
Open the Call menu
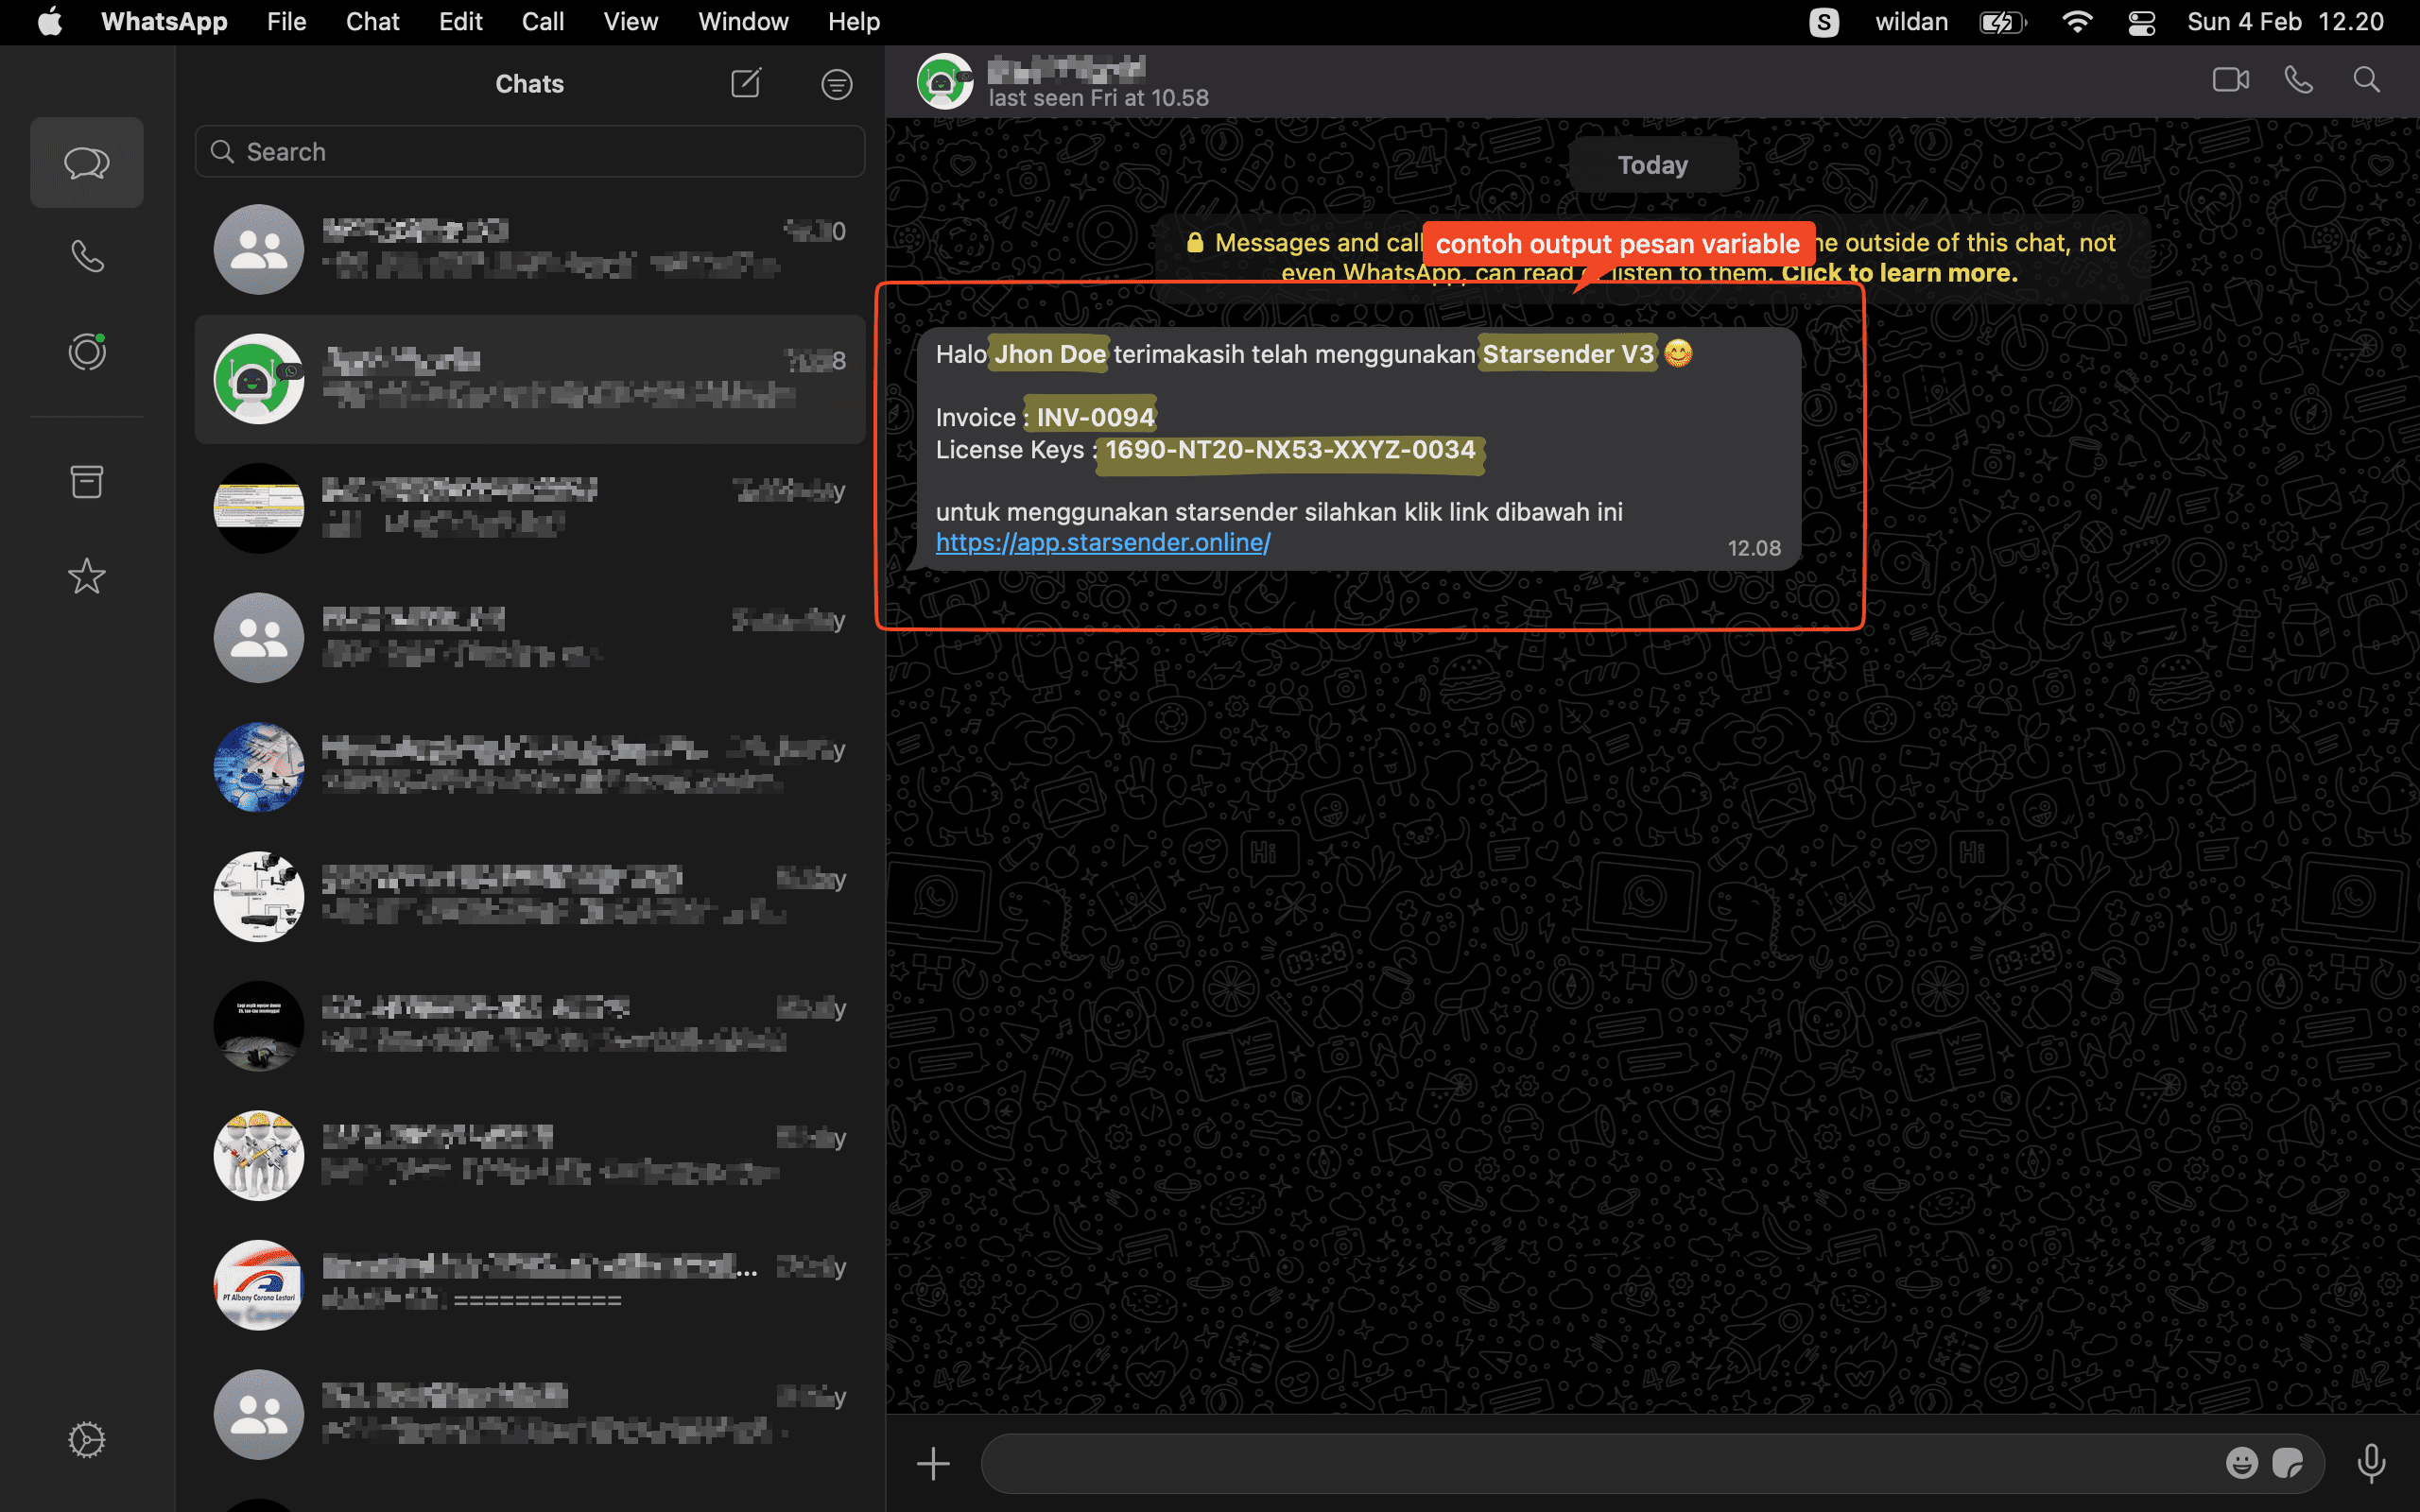tap(543, 22)
